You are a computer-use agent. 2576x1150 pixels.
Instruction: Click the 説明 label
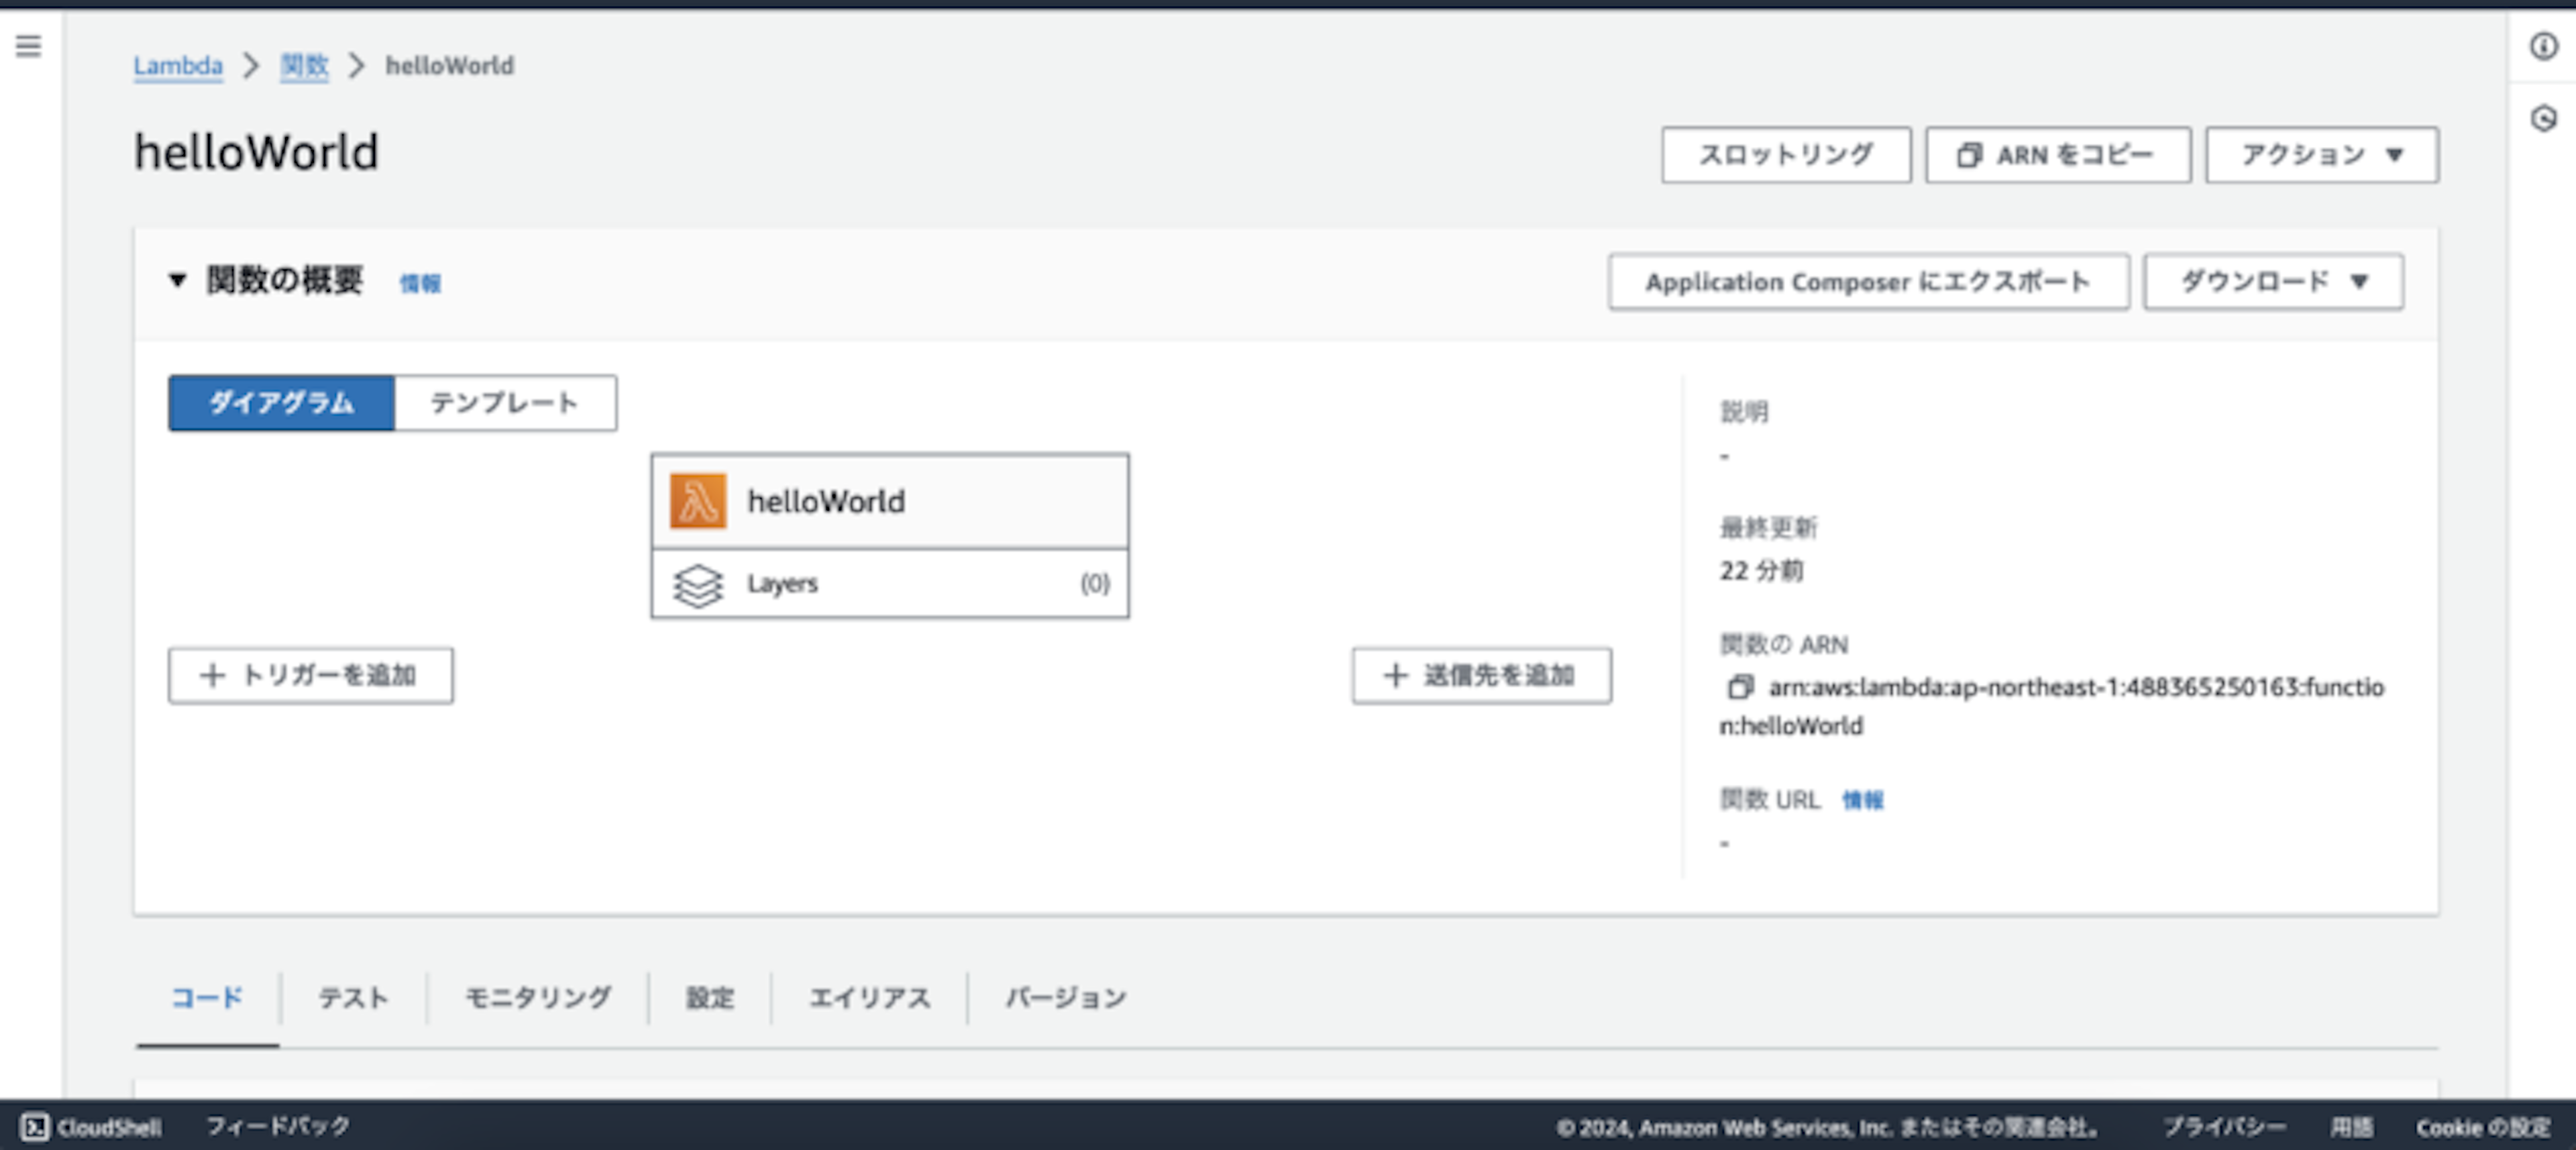pos(1744,412)
